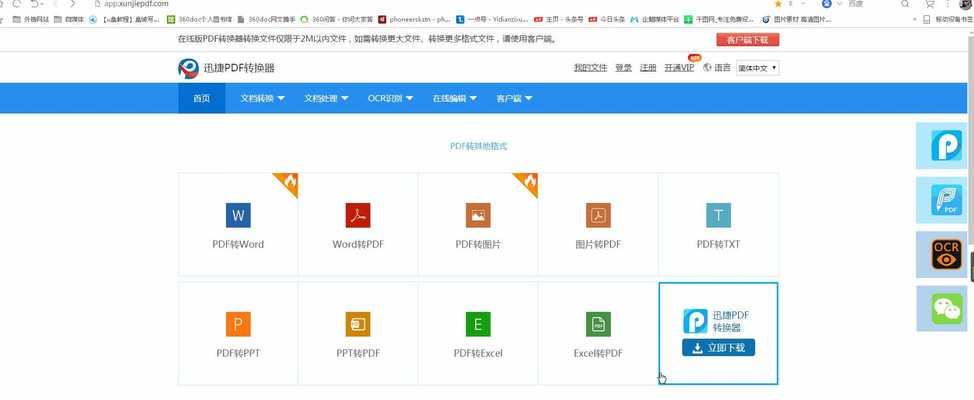Image resolution: width=974 pixels, height=400 pixels.
Task: Open the PDF转TXT converter icon
Action: [718, 215]
